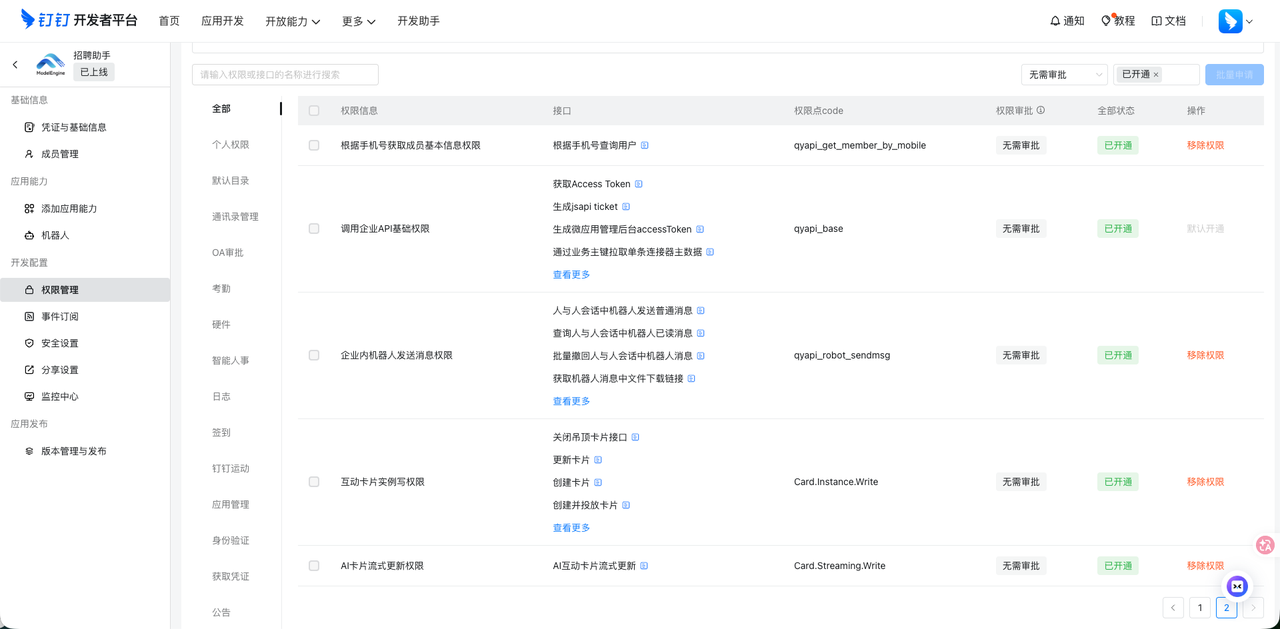Select the AI卡片流式更新权限 checkbox

click(313, 565)
